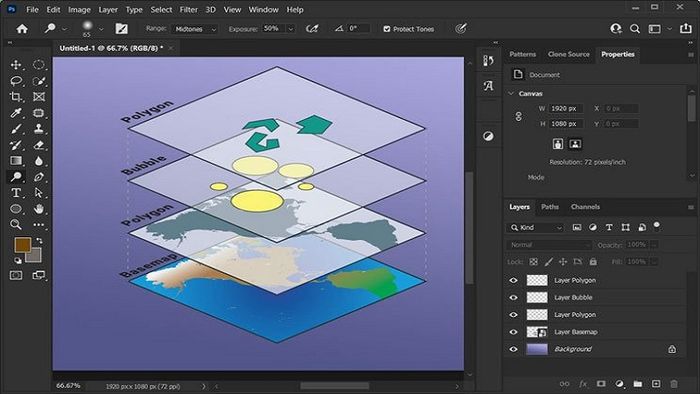Image resolution: width=700 pixels, height=394 pixels.
Task: Add layer style fx icon
Action: click(x=583, y=384)
